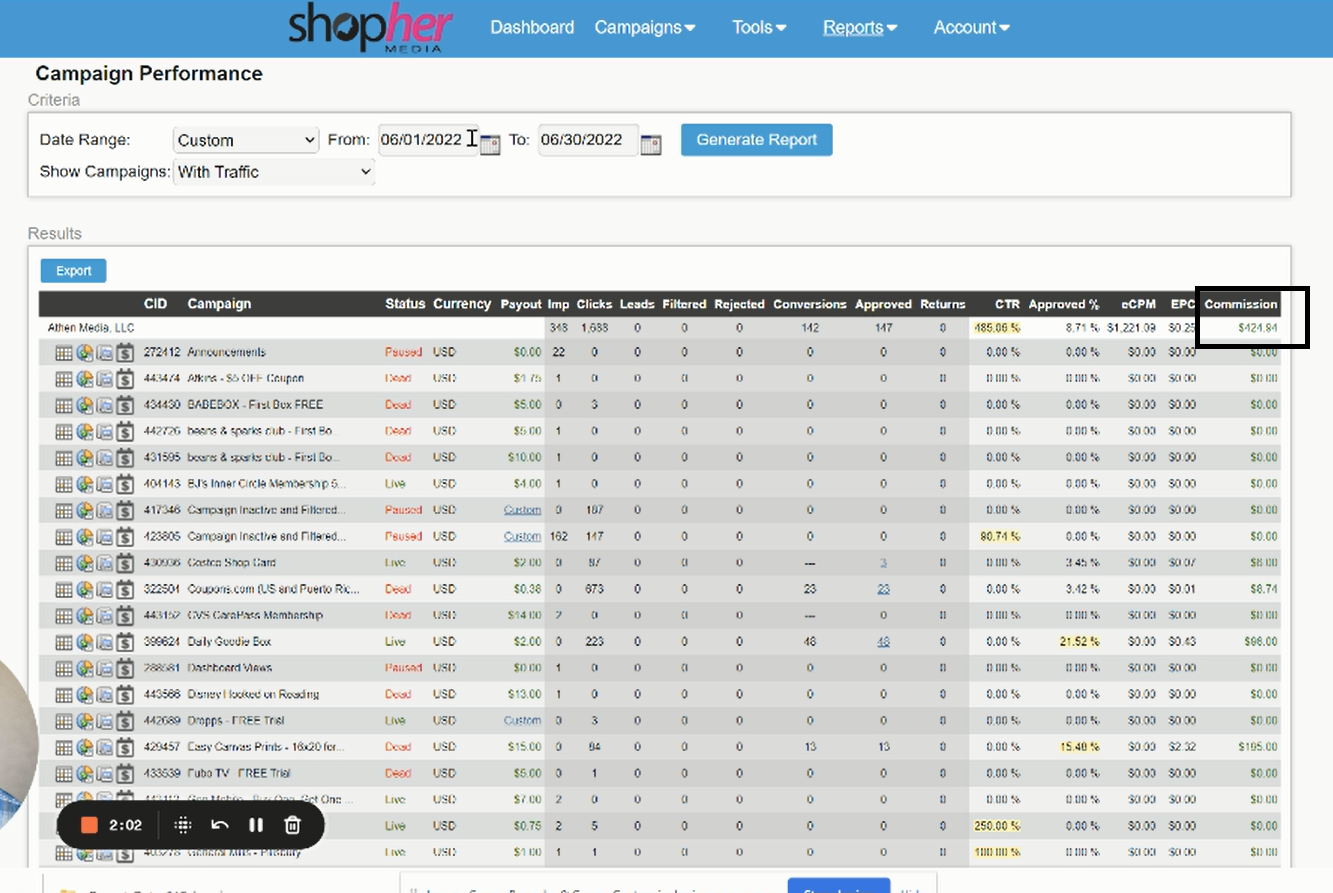The height and width of the screenshot is (893, 1333).
Task: Go to ShopHer Media logo home
Action: (x=370, y=28)
